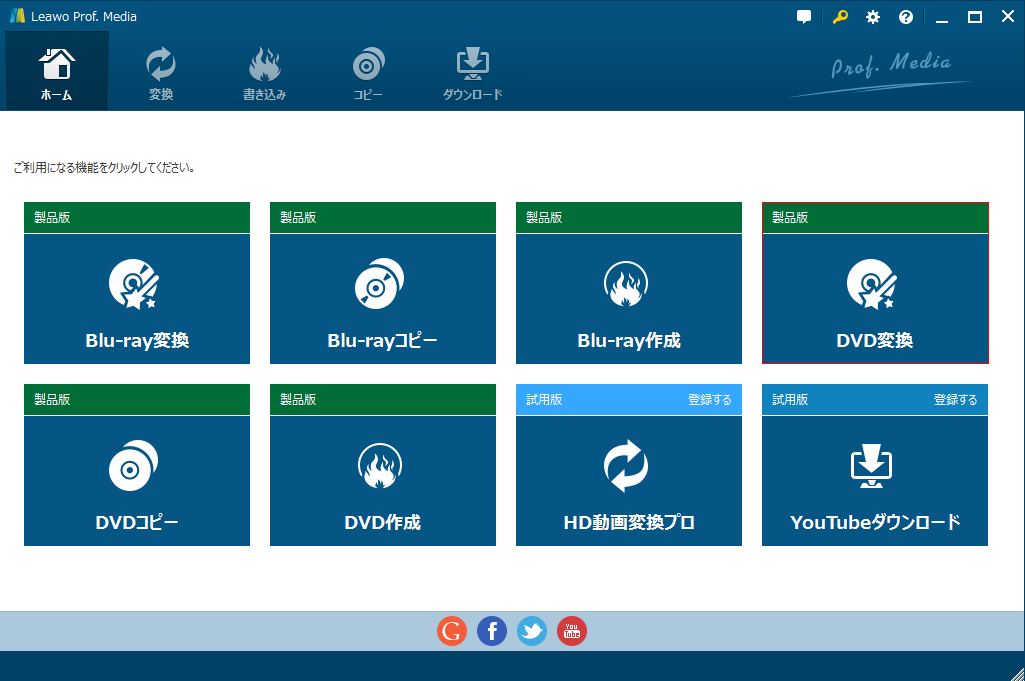Open the Google social icon

(452, 631)
